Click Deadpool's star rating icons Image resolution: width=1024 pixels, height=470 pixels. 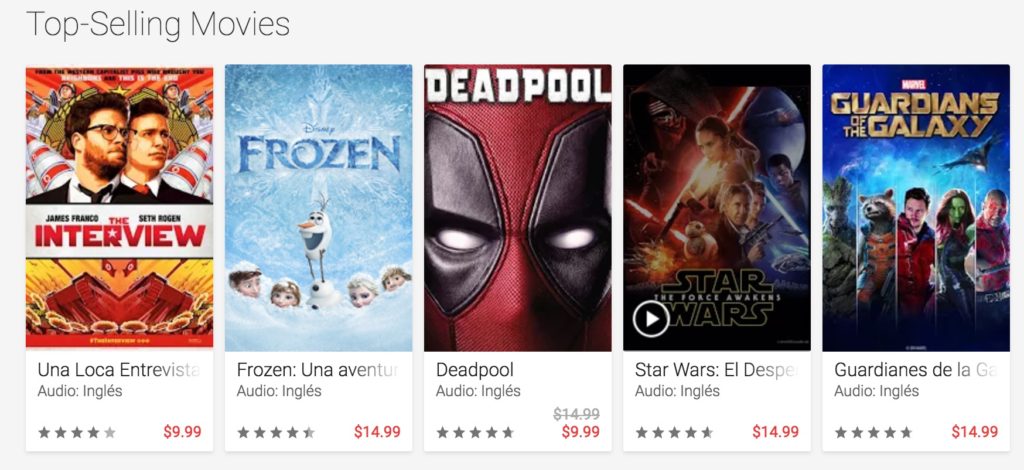(475, 433)
